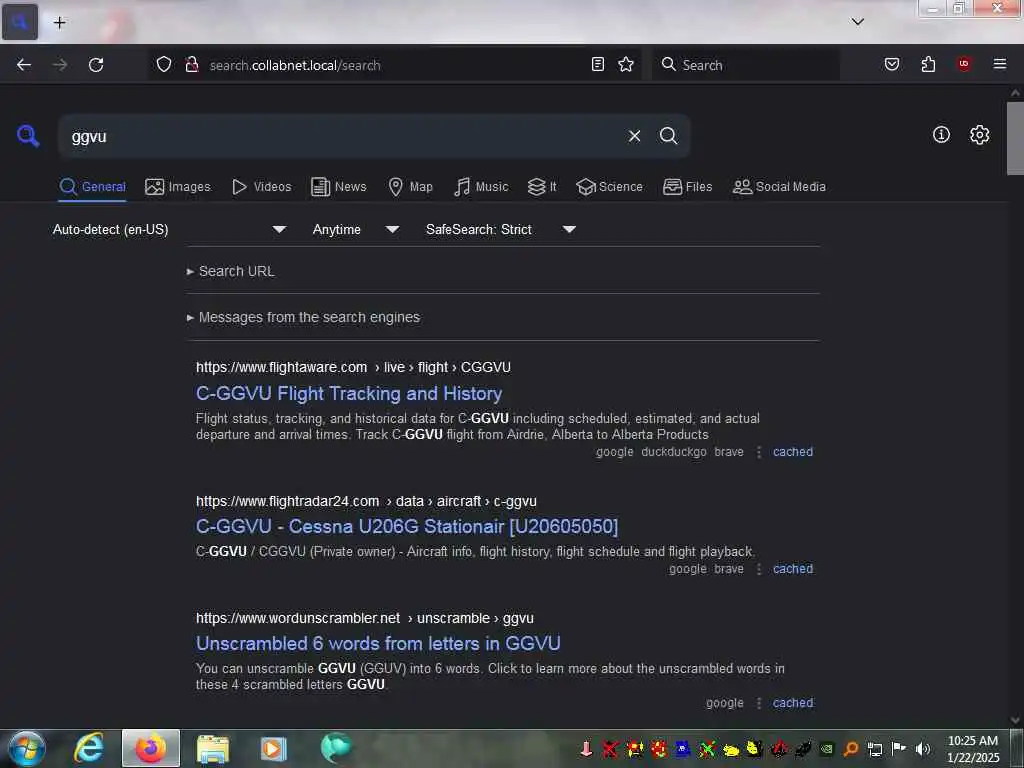Switch to the IT category
This screenshot has height=768, width=1024.
pos(542,187)
